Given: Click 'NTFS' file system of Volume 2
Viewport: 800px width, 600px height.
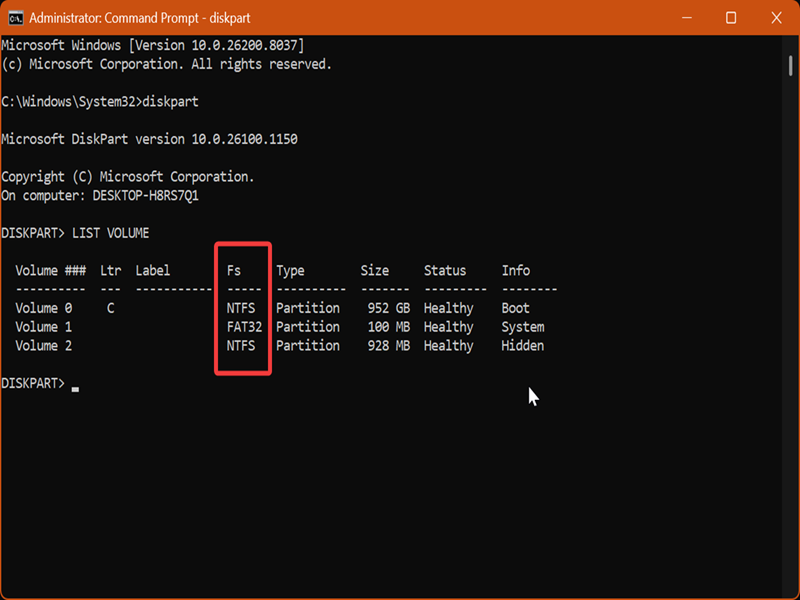Looking at the screenshot, I should [x=241, y=346].
